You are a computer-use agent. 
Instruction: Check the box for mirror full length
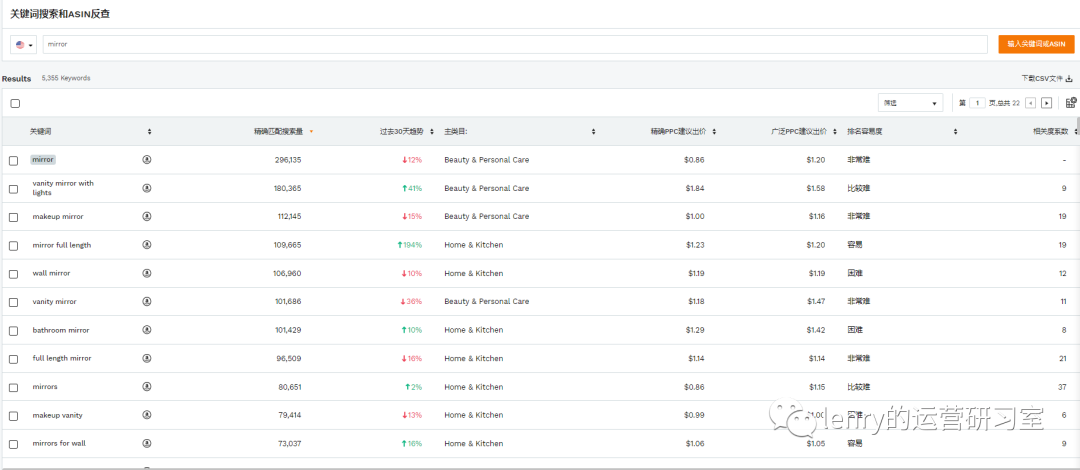(x=14, y=246)
